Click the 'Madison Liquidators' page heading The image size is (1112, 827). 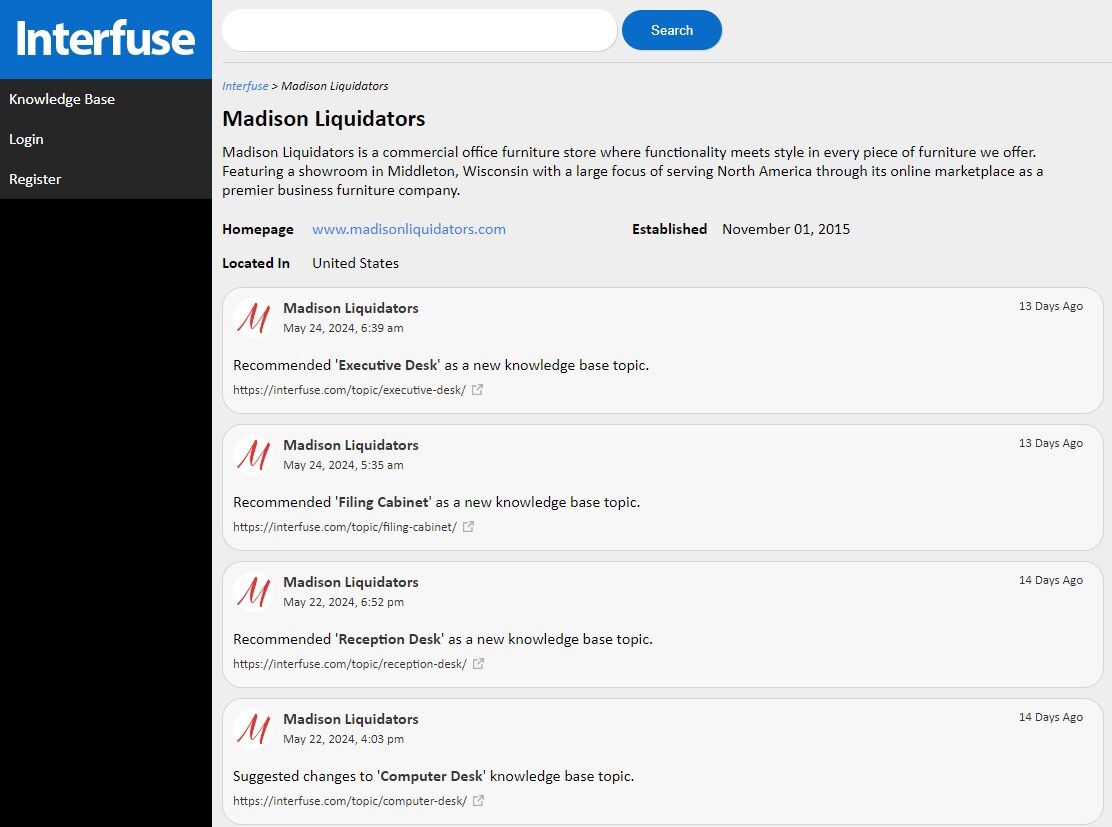click(323, 118)
